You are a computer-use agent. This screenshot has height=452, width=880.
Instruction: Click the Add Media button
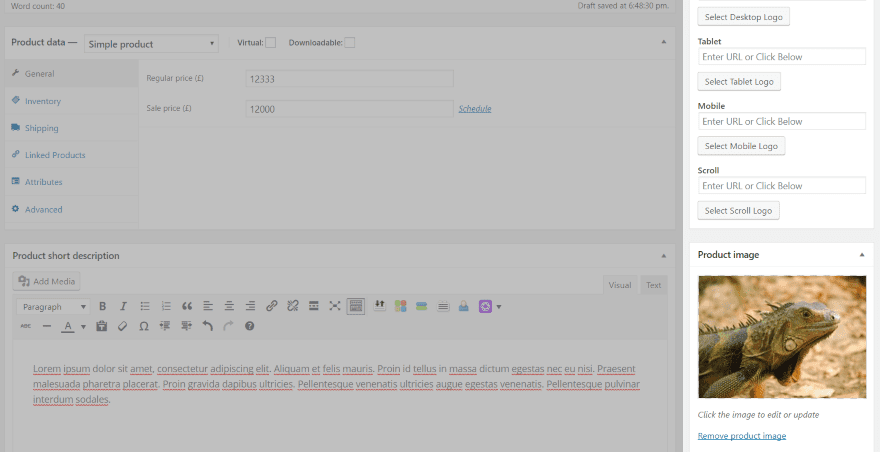(47, 282)
